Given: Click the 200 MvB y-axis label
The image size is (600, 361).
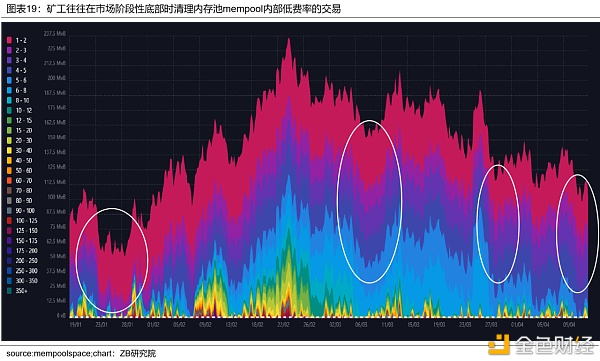Looking at the screenshot, I should click(57, 78).
